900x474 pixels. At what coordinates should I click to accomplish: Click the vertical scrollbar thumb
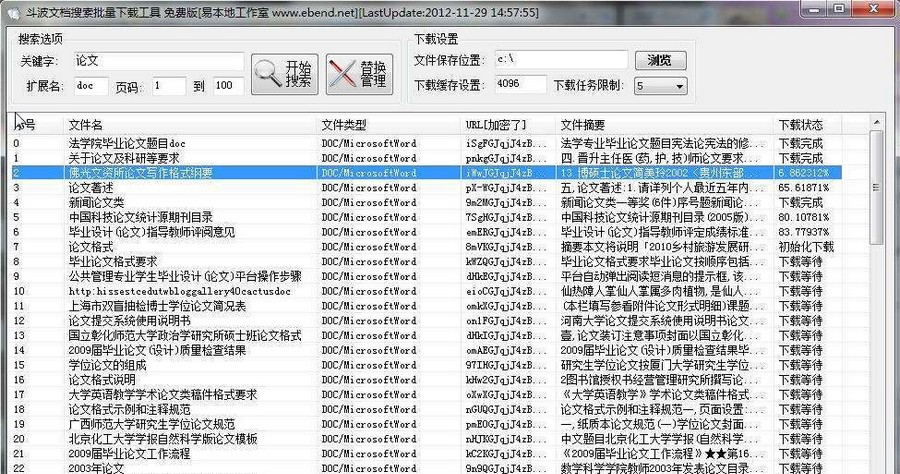click(876, 187)
